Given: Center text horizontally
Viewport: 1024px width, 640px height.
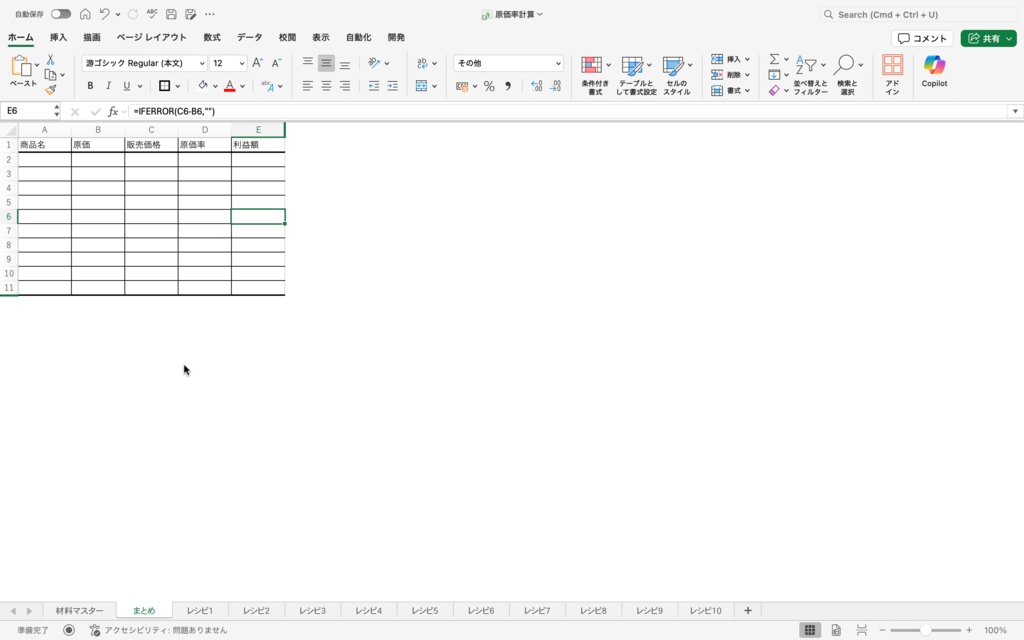Looking at the screenshot, I should click(326, 86).
